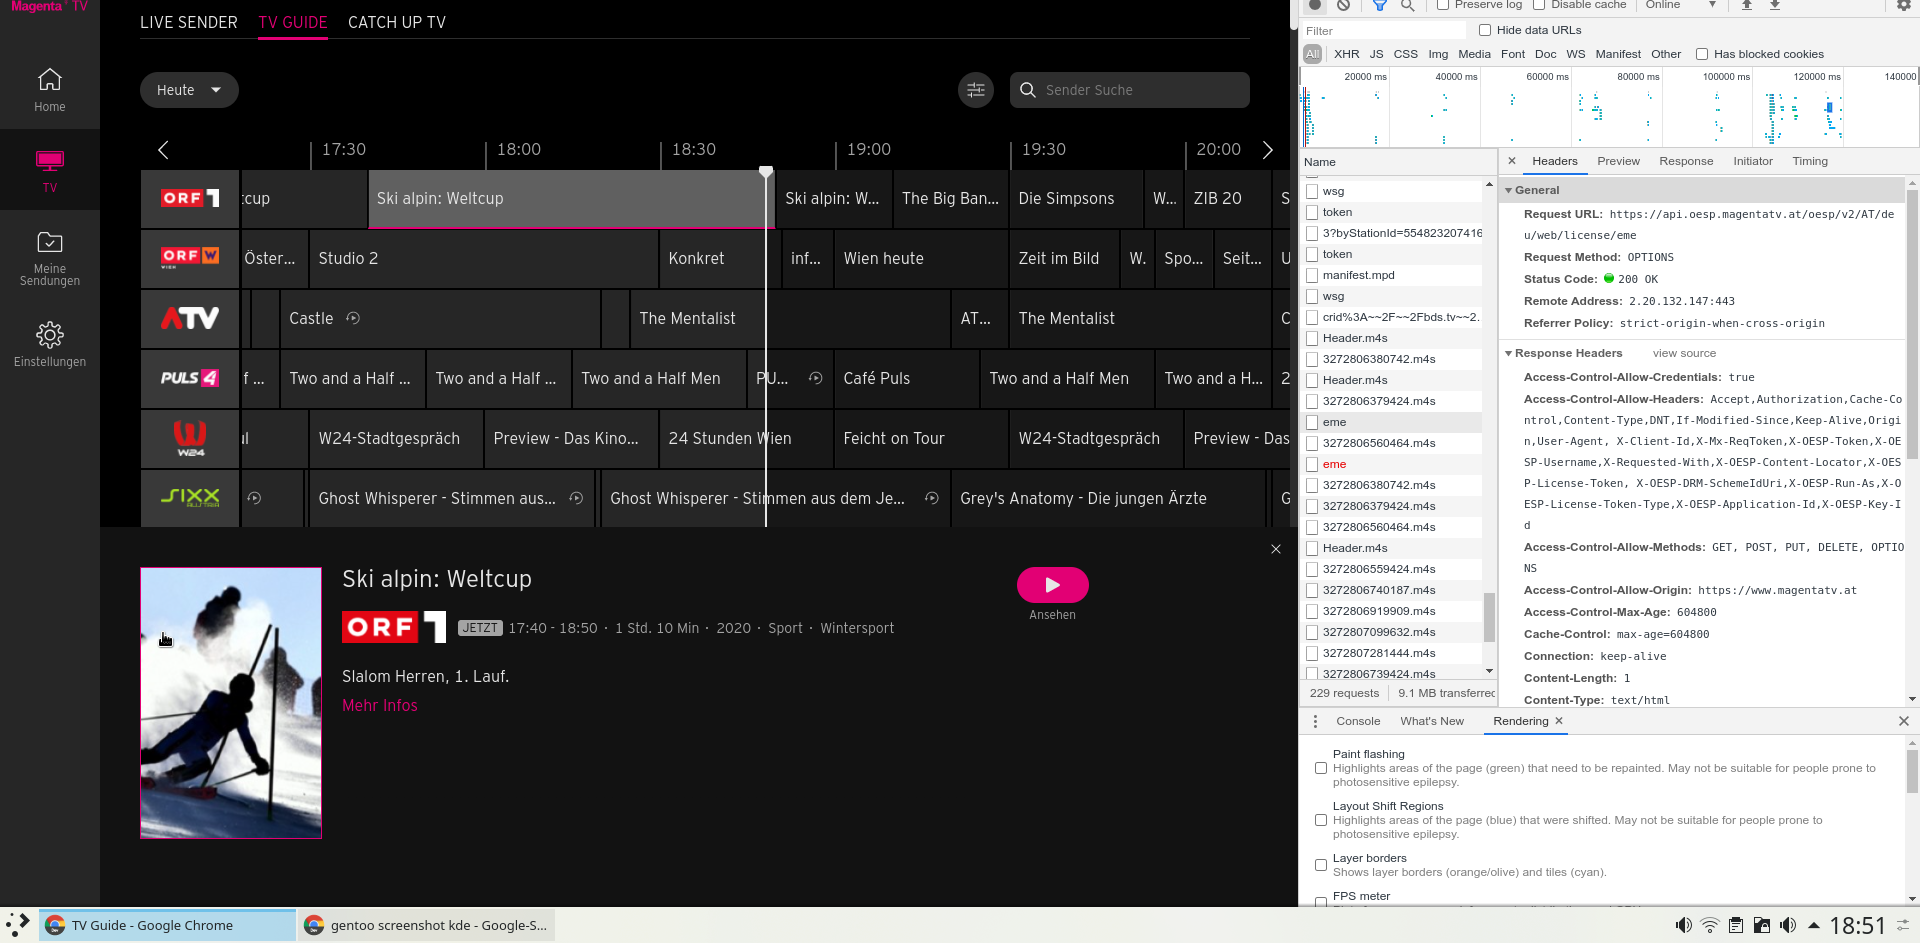
Task: Open the KDE application launcher
Action: (x=18, y=925)
